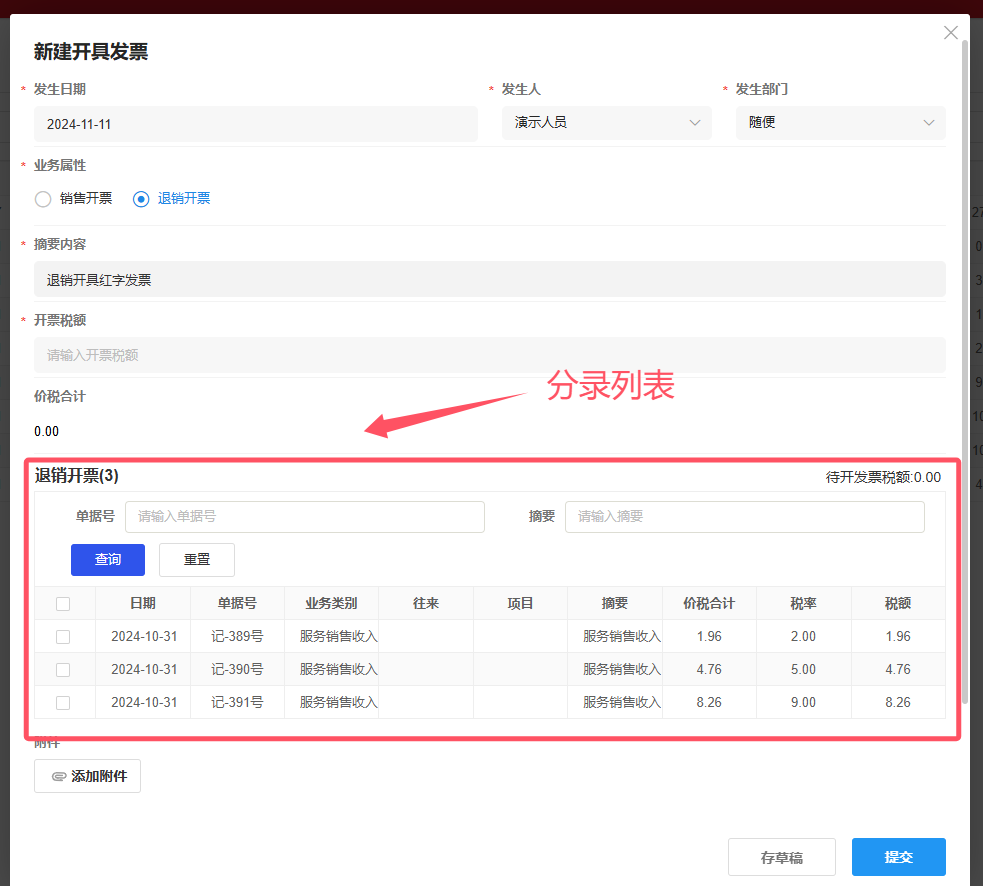983x886 pixels.
Task: Submit the invoice with 提交 button
Action: tap(898, 857)
